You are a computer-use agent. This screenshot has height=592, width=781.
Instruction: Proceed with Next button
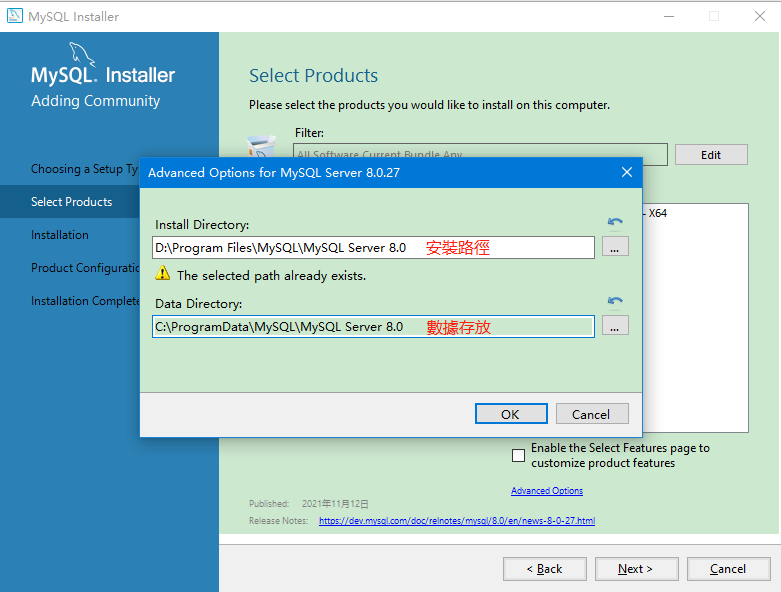point(637,569)
